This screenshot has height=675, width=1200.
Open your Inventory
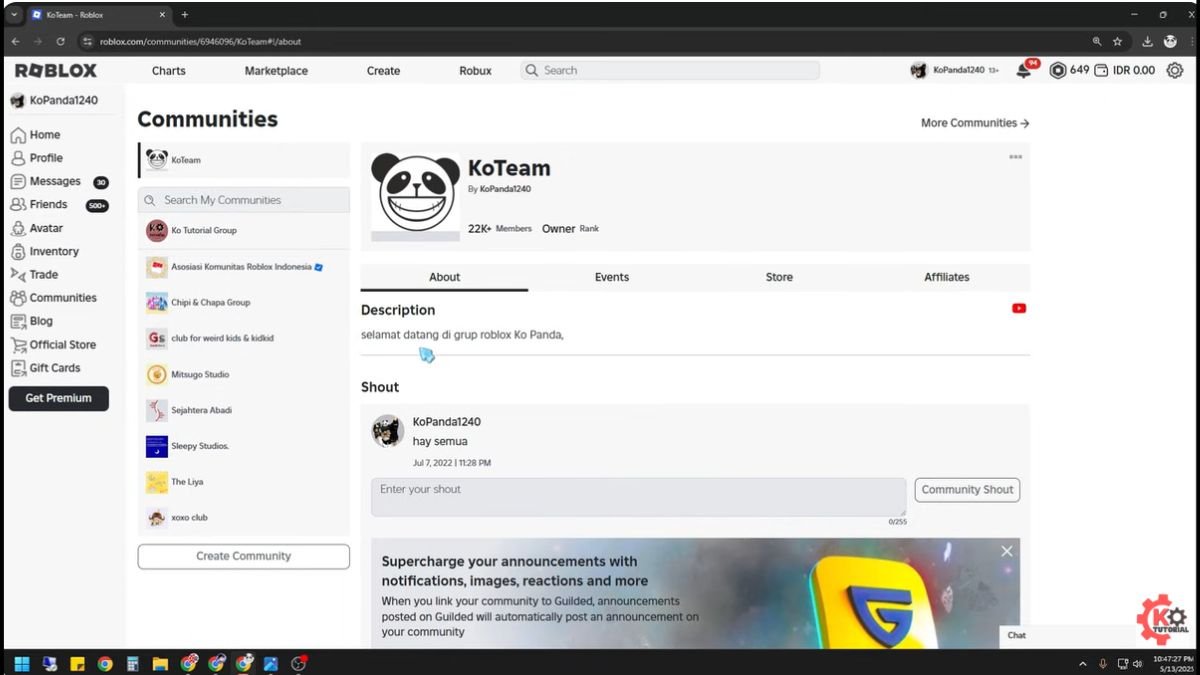pyautogui.click(x=52, y=251)
